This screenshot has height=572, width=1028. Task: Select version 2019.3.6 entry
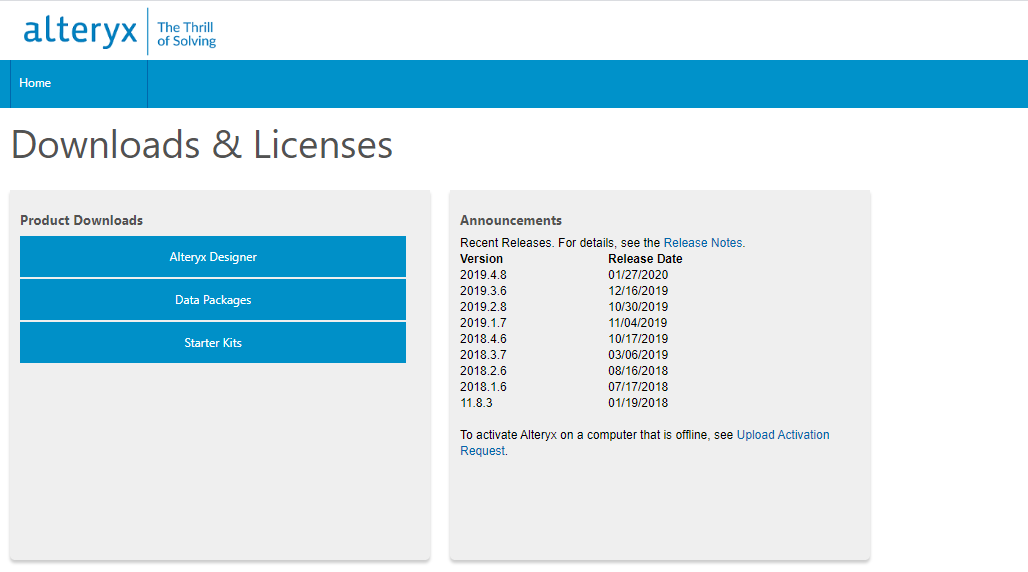(x=484, y=291)
